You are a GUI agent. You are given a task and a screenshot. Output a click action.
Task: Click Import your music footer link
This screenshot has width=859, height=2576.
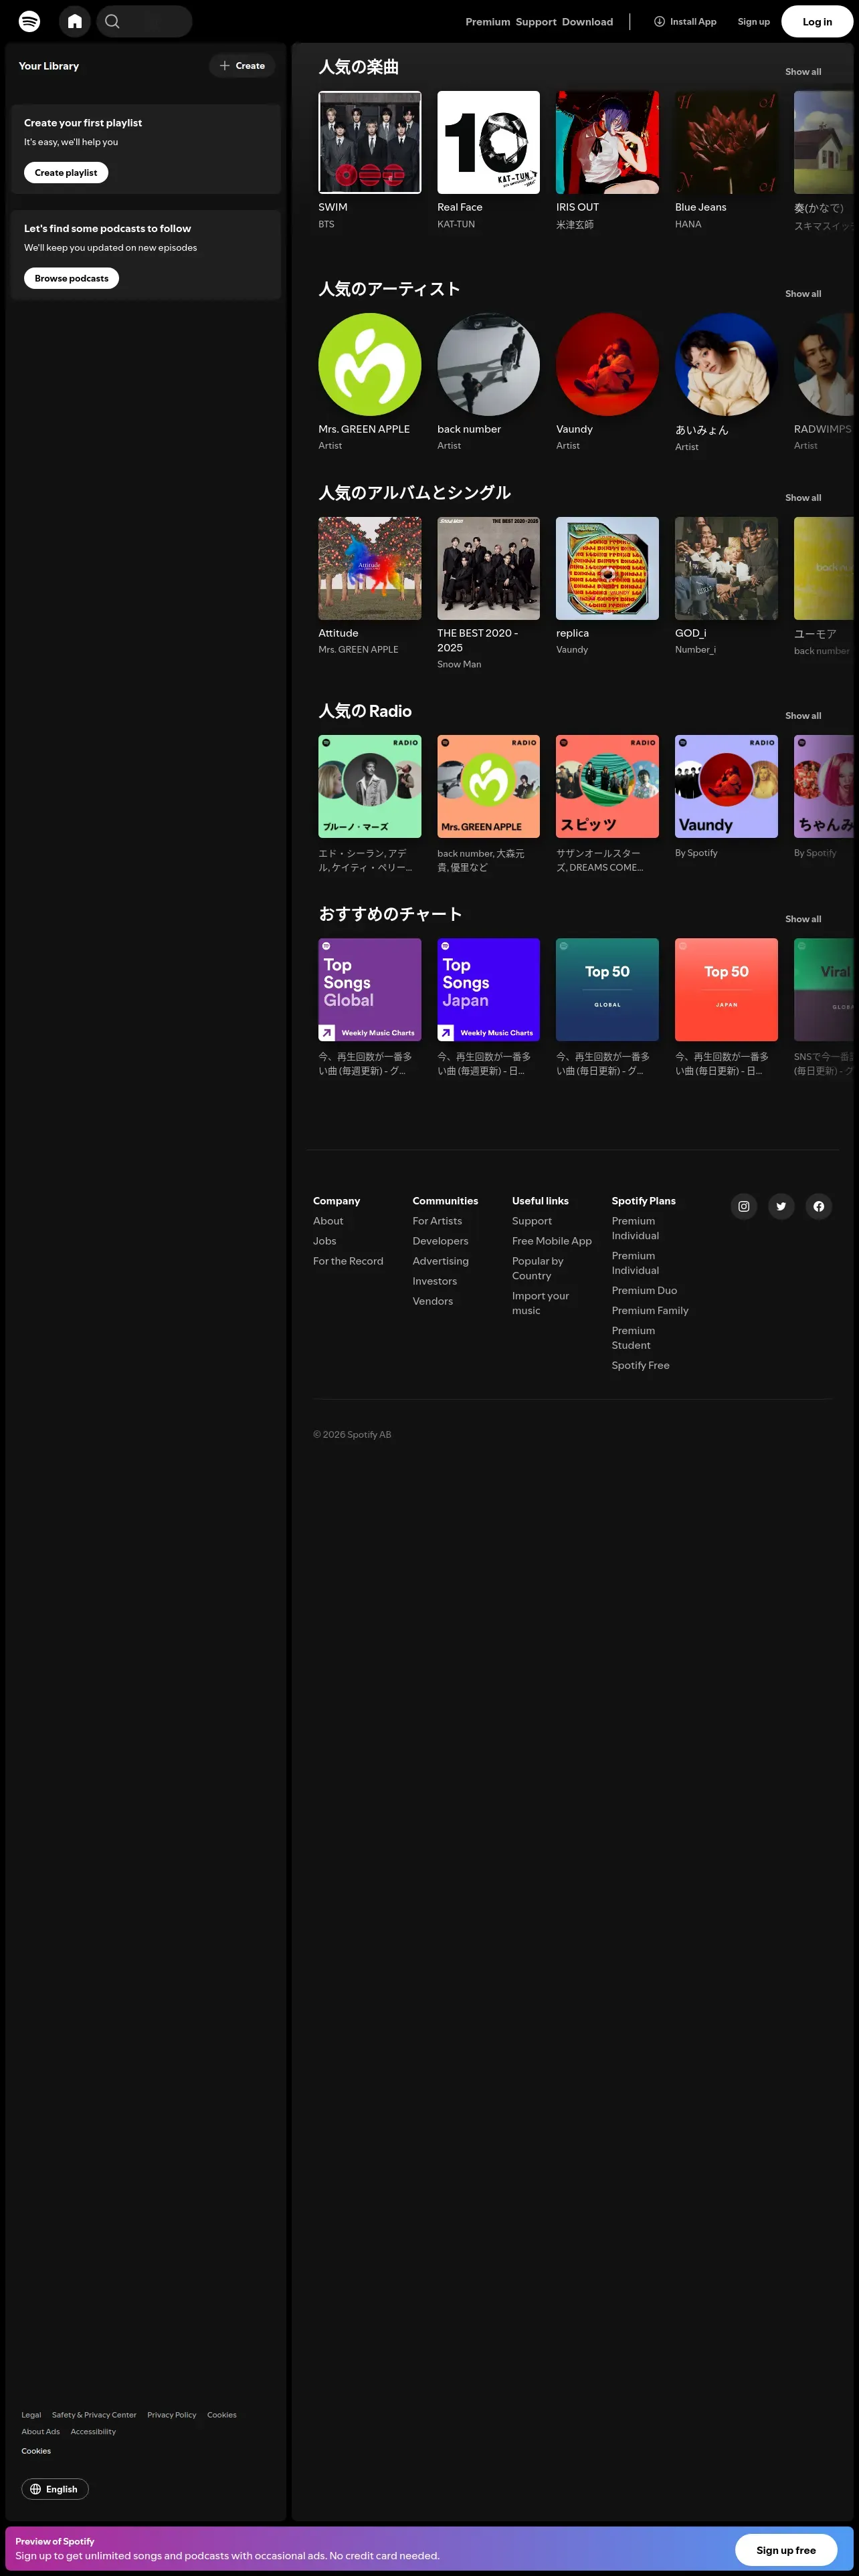[540, 1303]
